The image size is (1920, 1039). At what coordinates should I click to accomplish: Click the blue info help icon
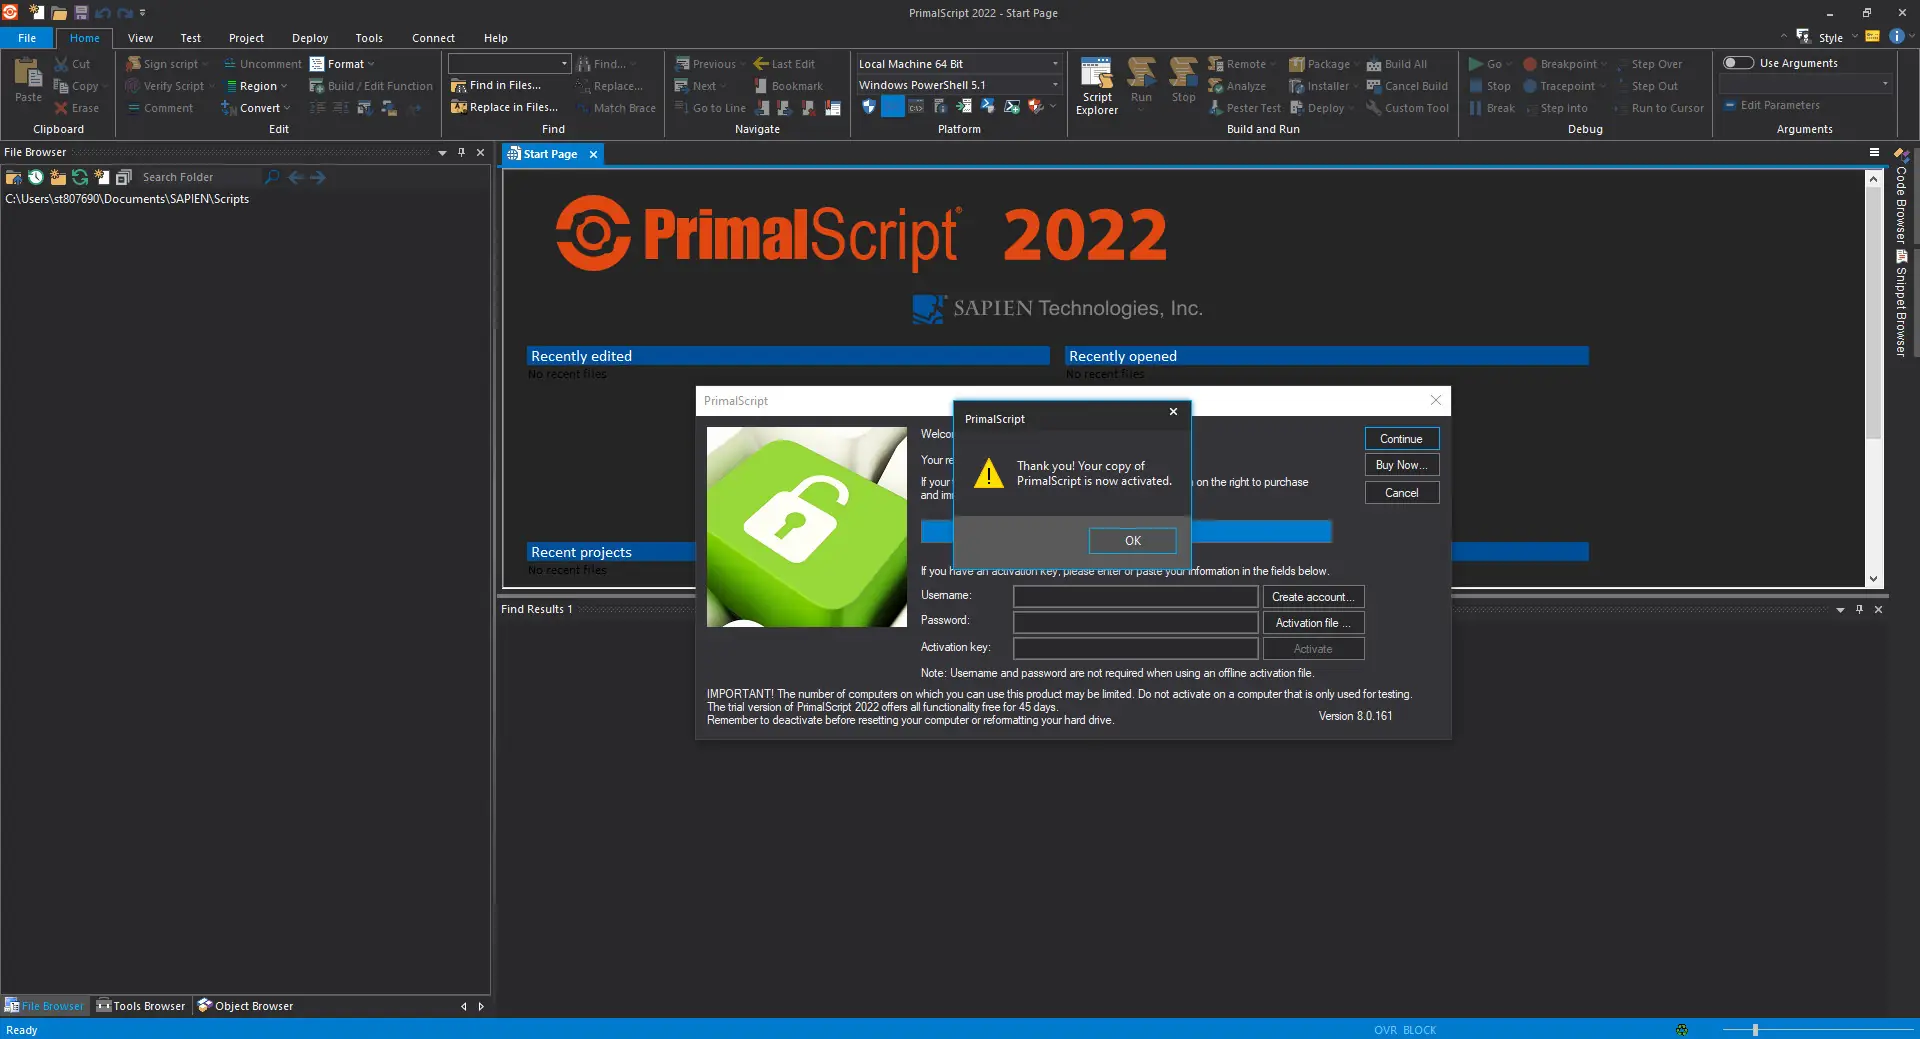pos(1897,37)
